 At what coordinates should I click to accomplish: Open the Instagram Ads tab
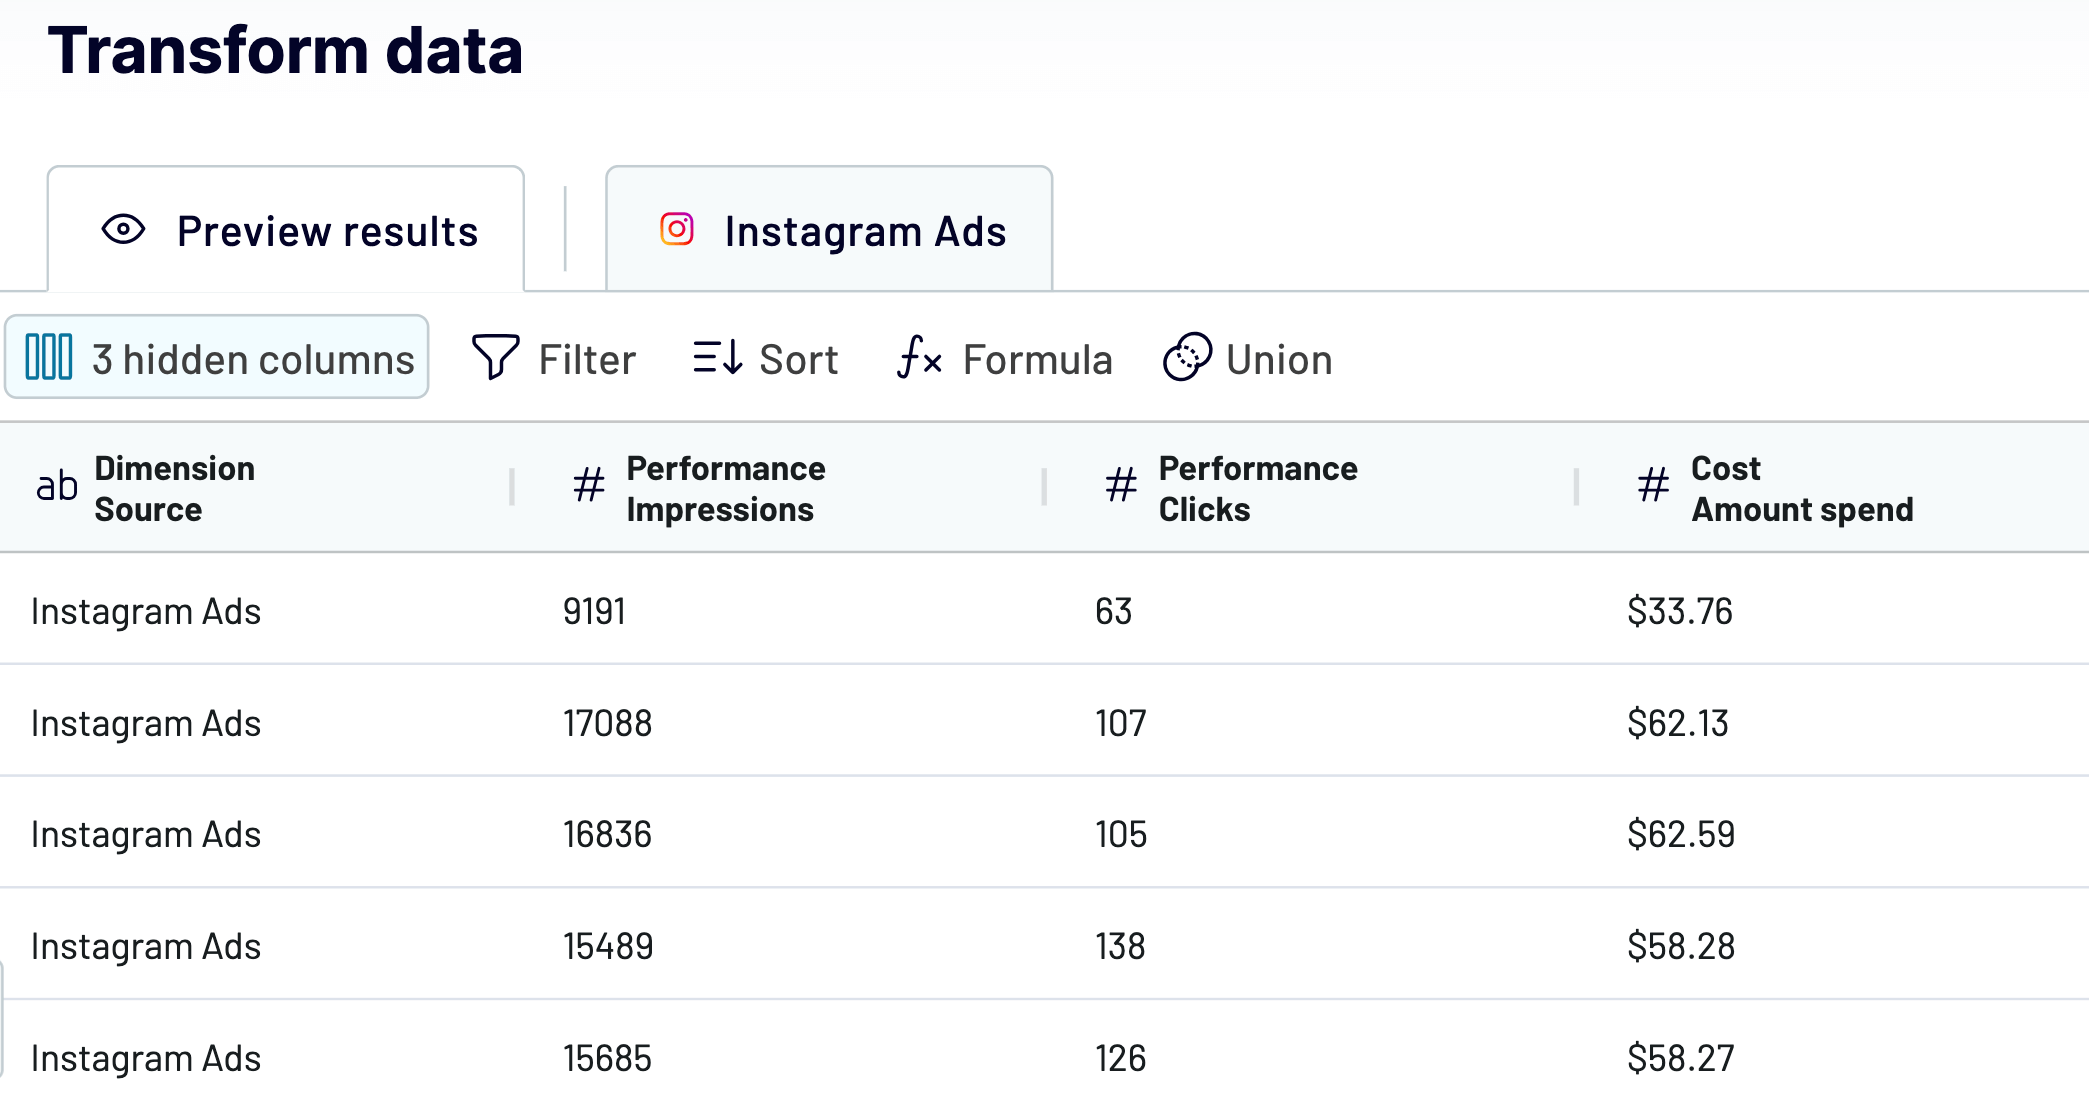click(x=829, y=230)
